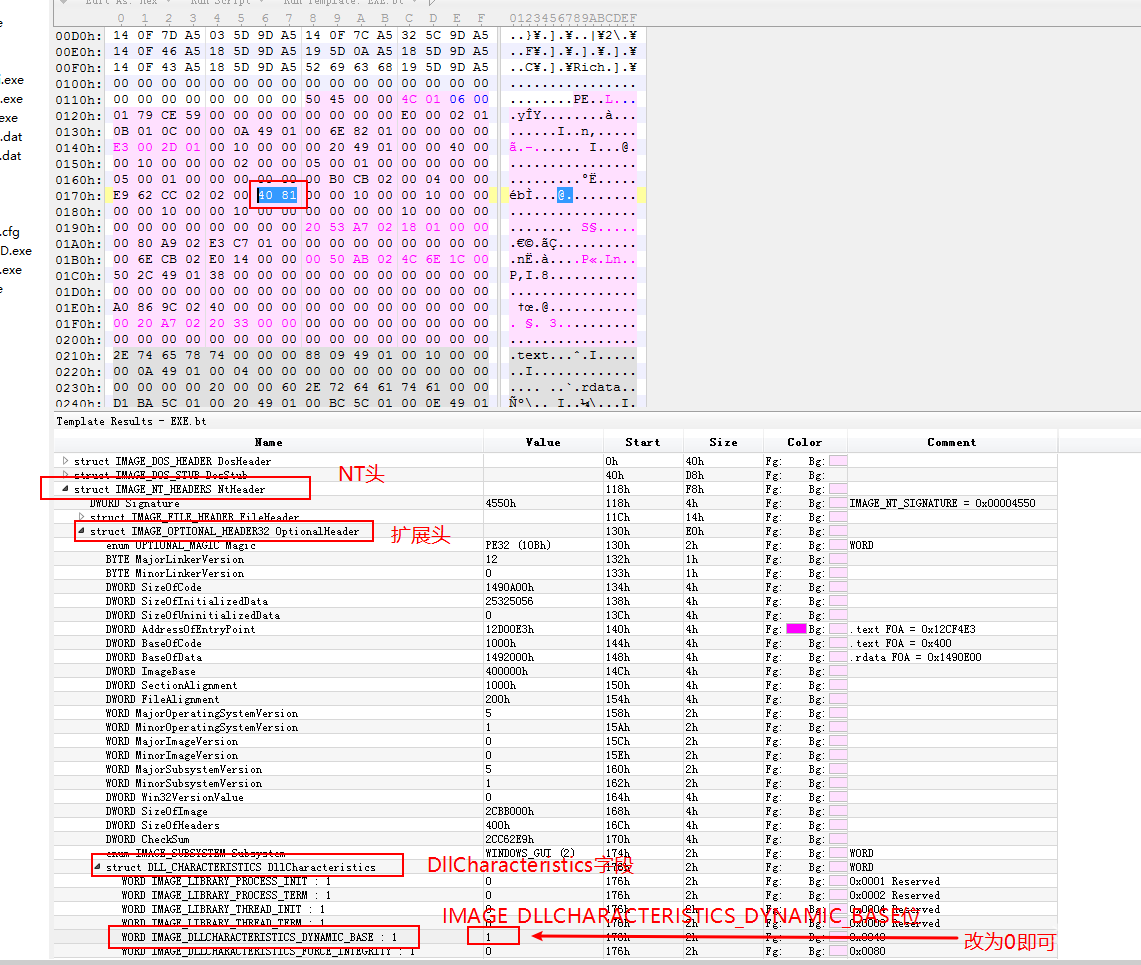
Task: Click the Value column header
Action: click(x=543, y=442)
